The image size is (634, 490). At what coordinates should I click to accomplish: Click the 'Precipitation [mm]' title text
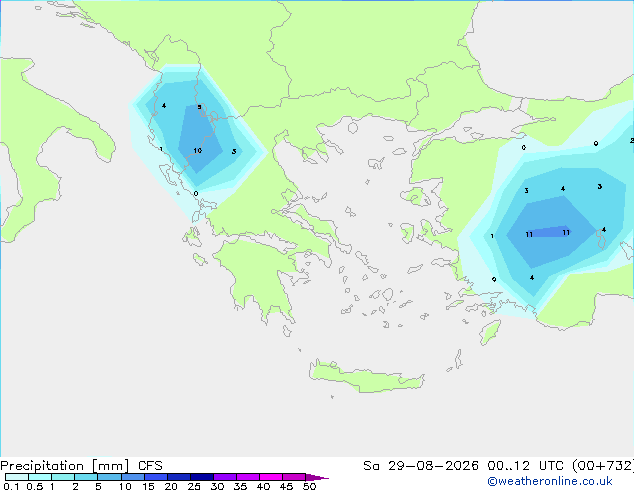coord(65,466)
